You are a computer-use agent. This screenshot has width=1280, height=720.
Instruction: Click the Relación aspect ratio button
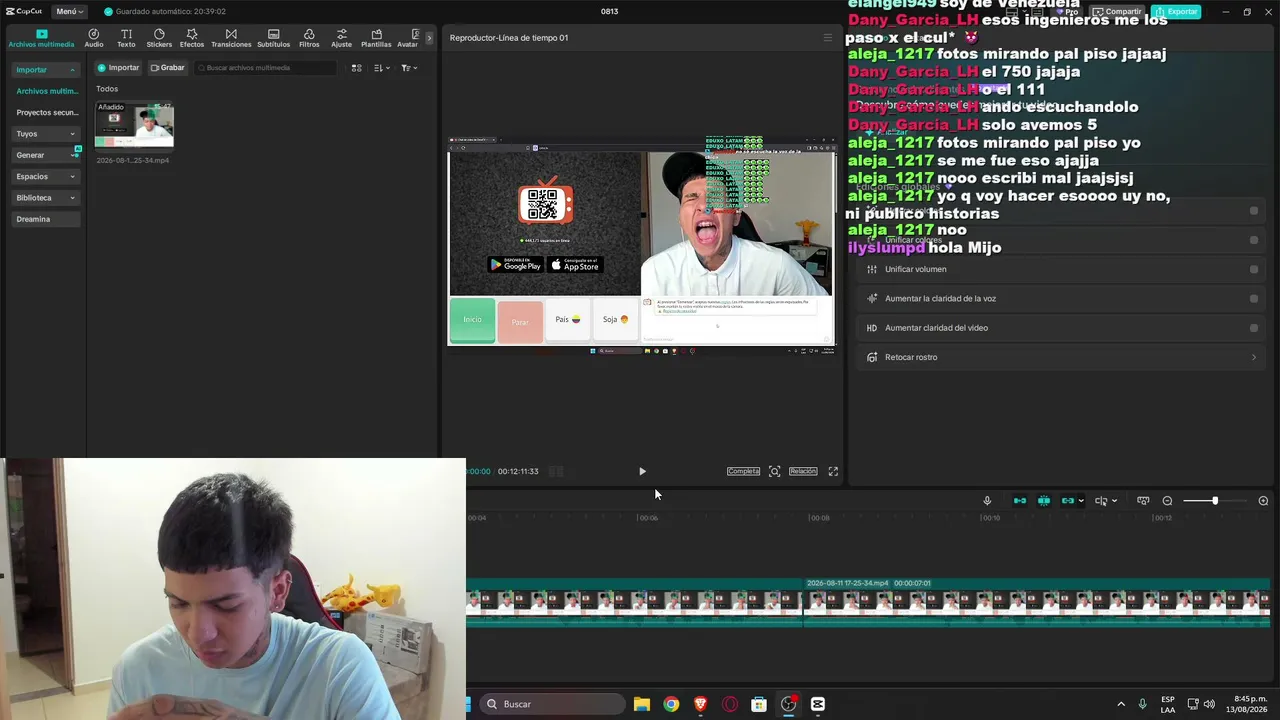(803, 471)
